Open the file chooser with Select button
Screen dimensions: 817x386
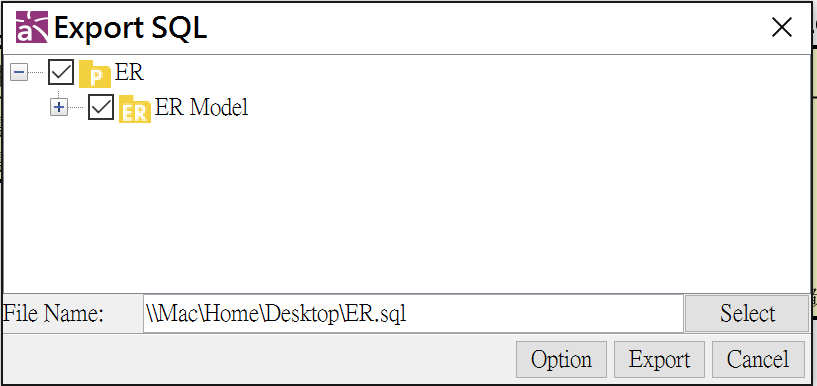747,314
